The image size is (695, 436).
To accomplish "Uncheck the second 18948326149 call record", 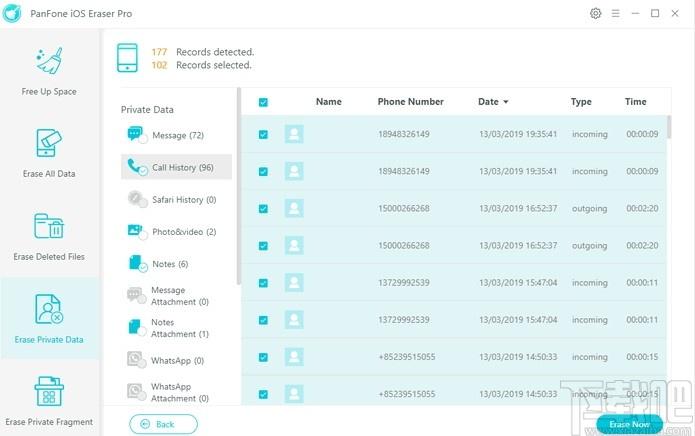I will click(x=263, y=171).
